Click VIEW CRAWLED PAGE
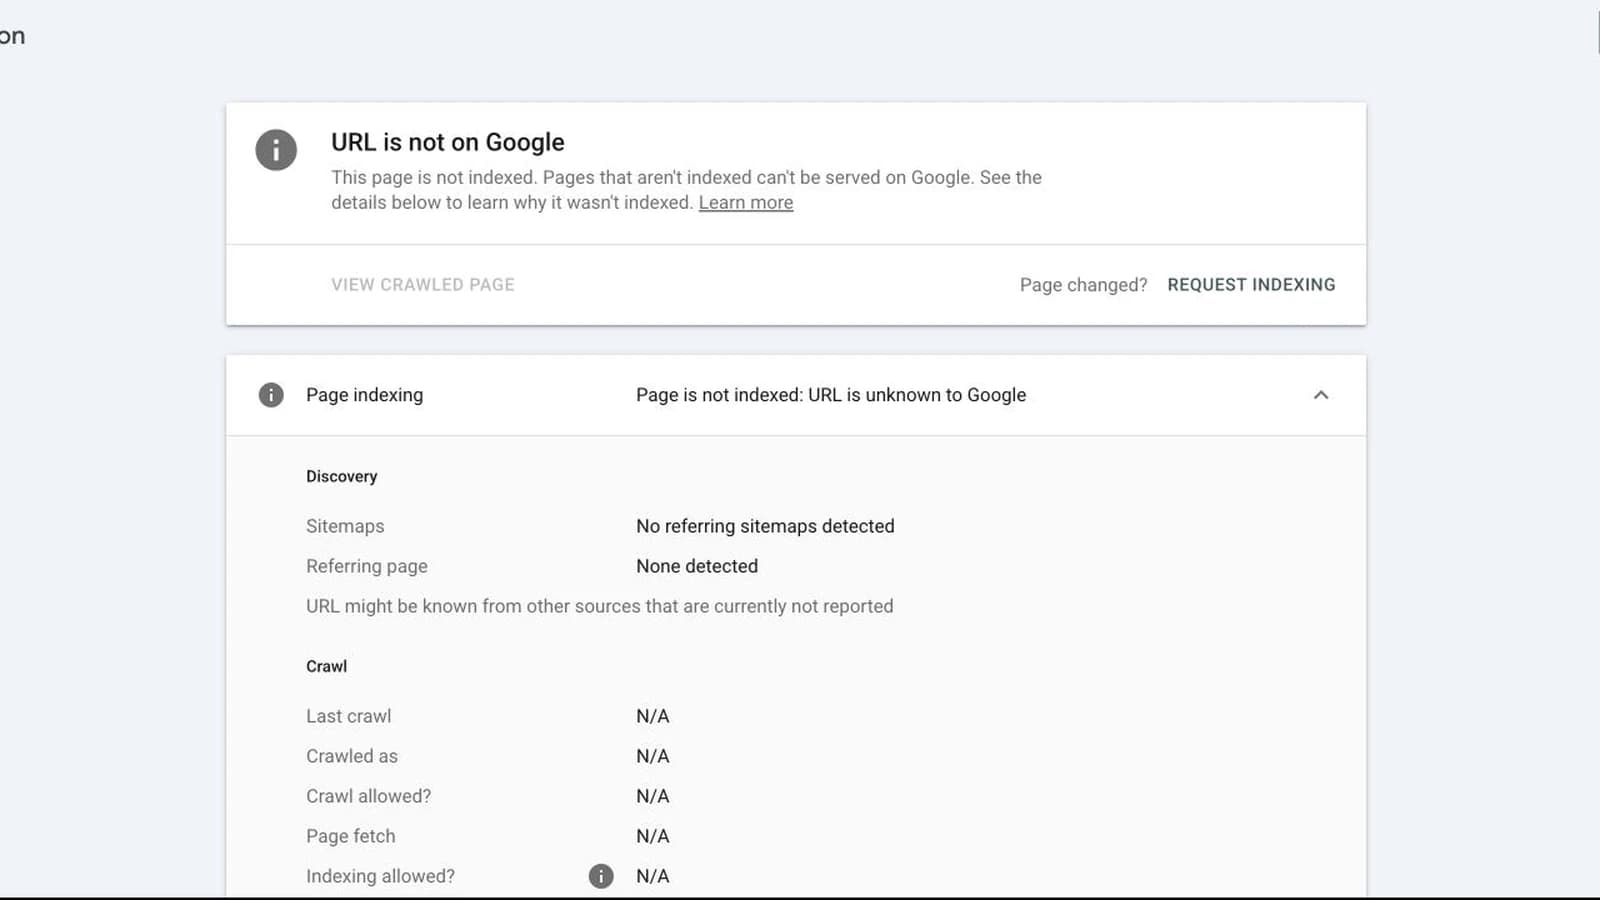Image resolution: width=1600 pixels, height=900 pixels. point(423,285)
